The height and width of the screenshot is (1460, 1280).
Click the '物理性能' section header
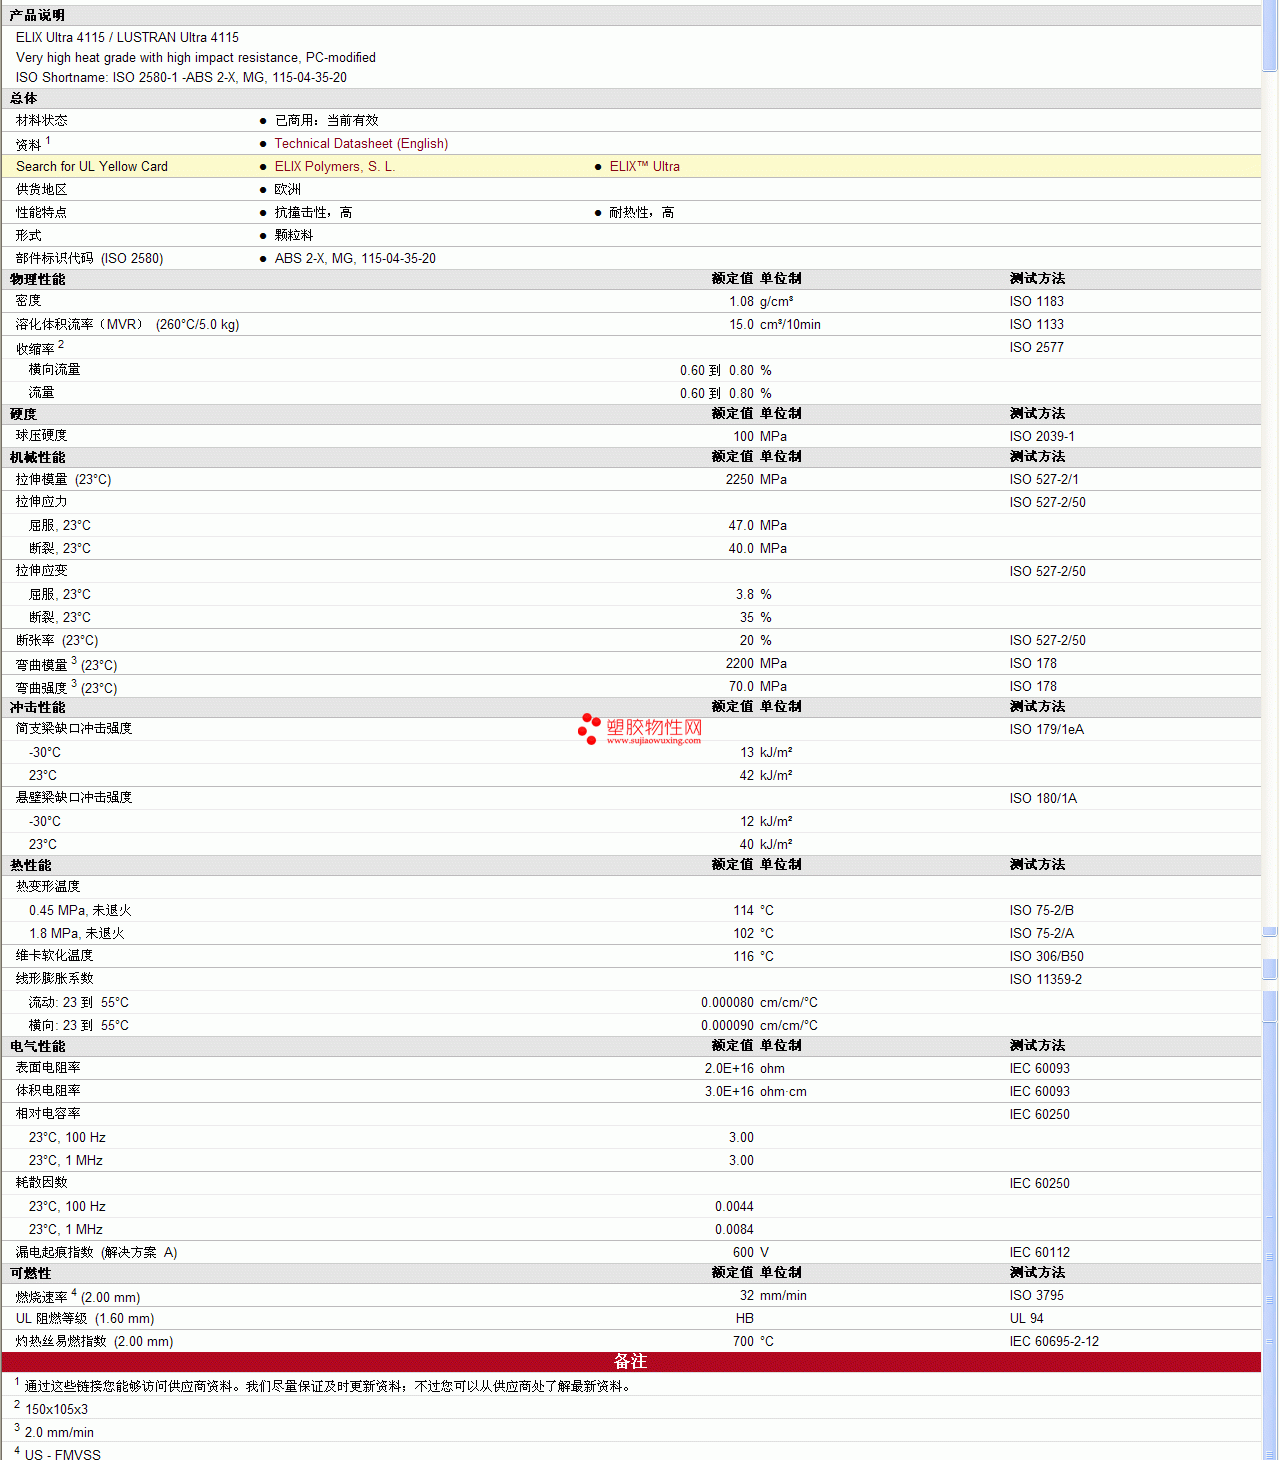point(38,279)
